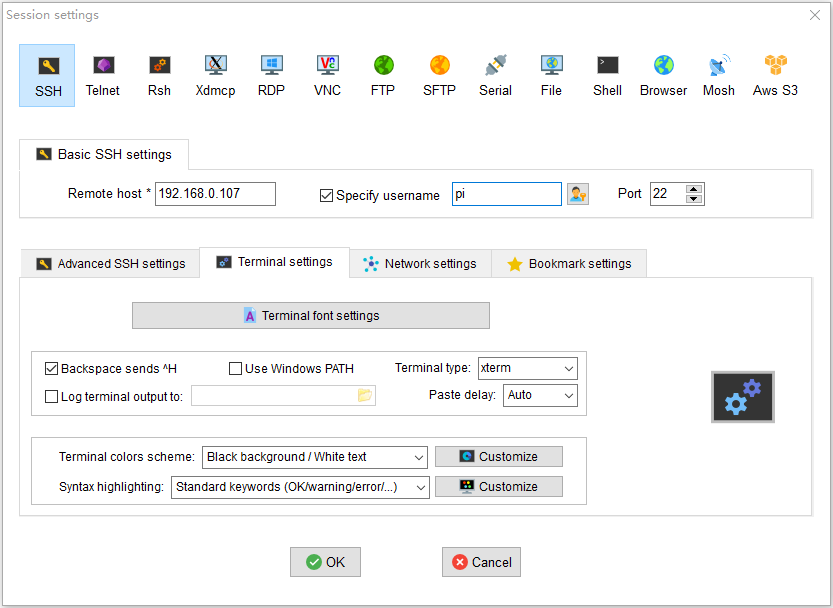Viewport: 833px width, 608px height.
Task: Choose the Shell session type
Action: click(608, 75)
